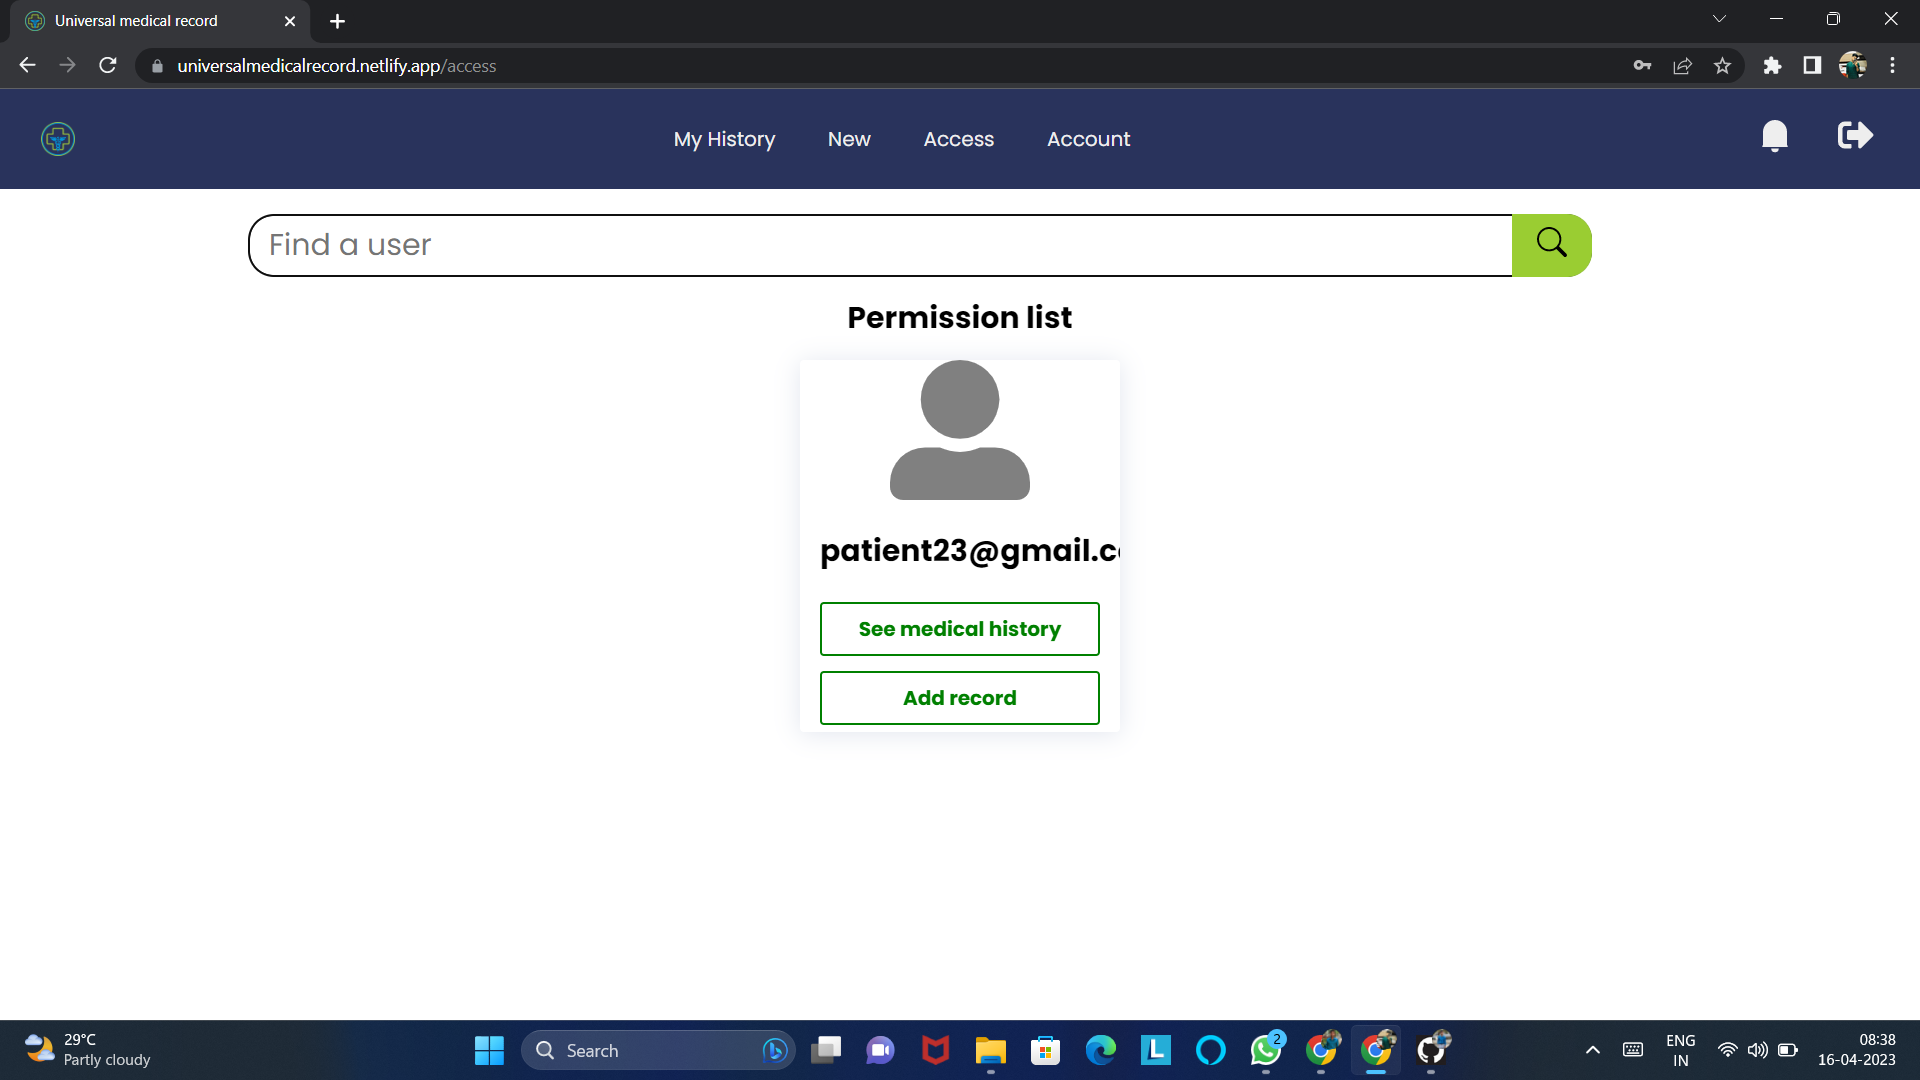Screen dimensions: 1920x1080
Task: Click the medical cross app logo
Action: pos(57,139)
